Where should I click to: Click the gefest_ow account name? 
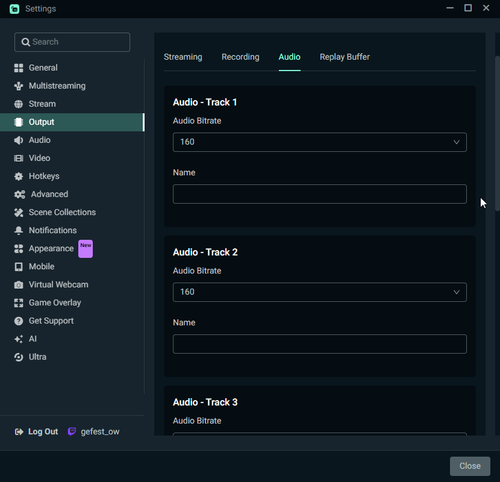point(100,432)
